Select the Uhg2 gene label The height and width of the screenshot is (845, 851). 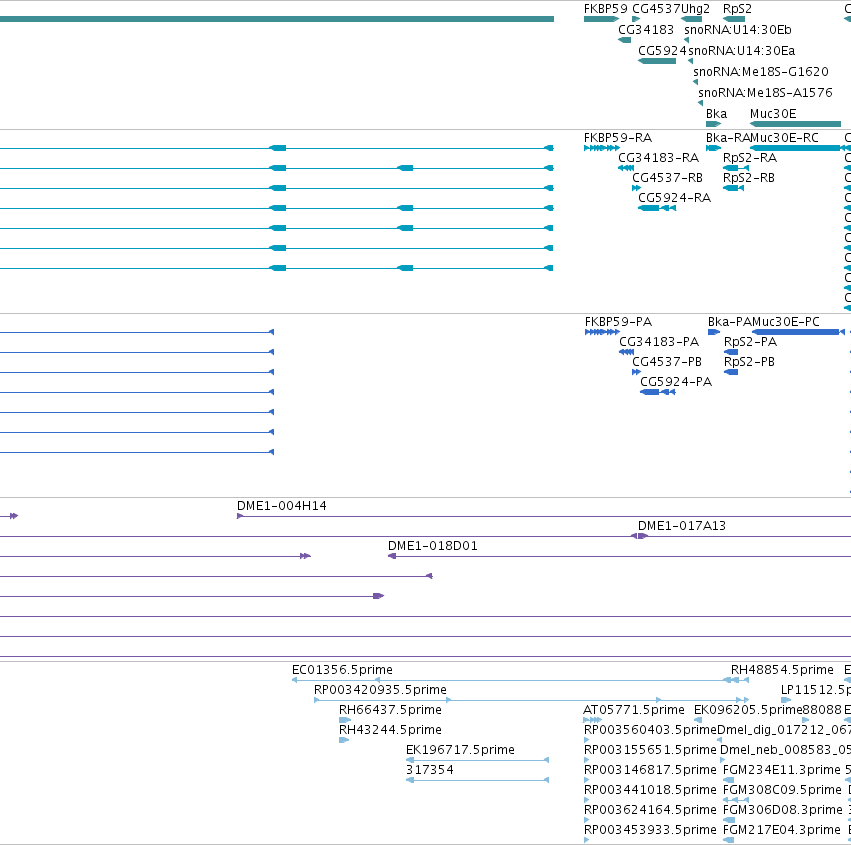click(x=695, y=9)
